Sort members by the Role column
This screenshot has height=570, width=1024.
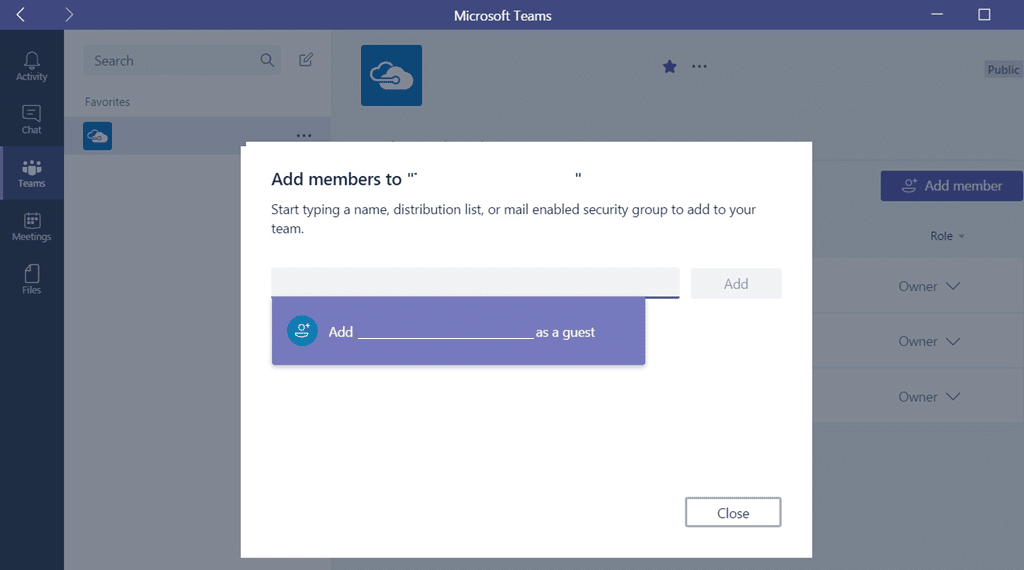[x=947, y=236]
